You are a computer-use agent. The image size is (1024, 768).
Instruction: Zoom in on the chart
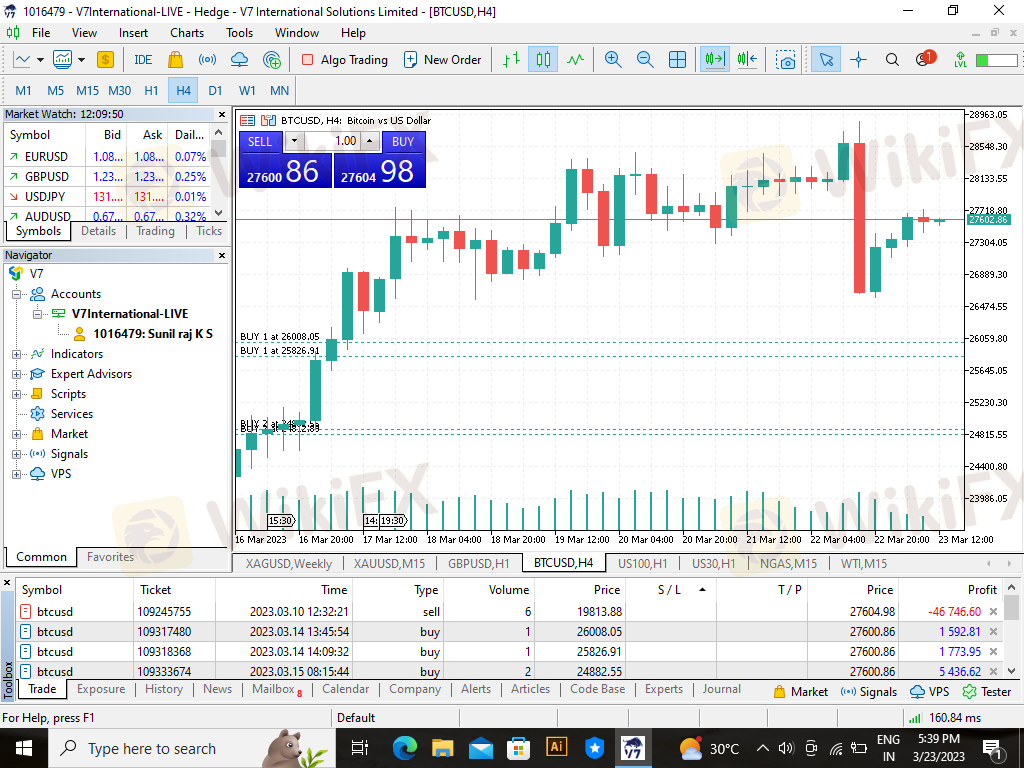pyautogui.click(x=613, y=60)
